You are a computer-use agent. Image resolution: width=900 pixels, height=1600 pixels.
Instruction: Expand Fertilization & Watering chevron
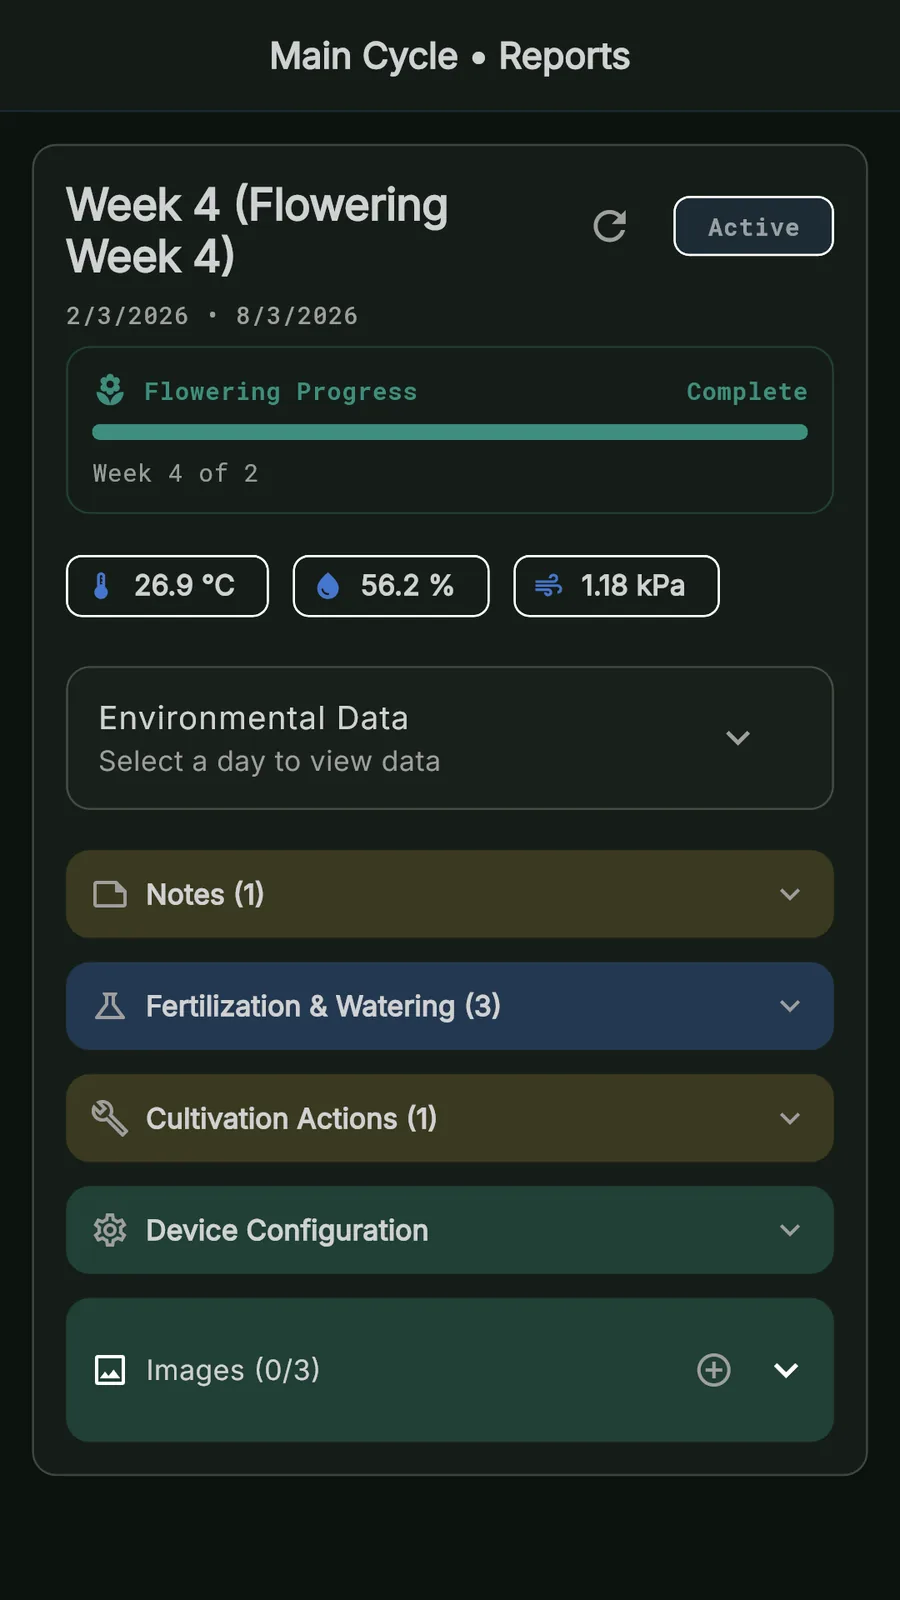click(790, 1006)
